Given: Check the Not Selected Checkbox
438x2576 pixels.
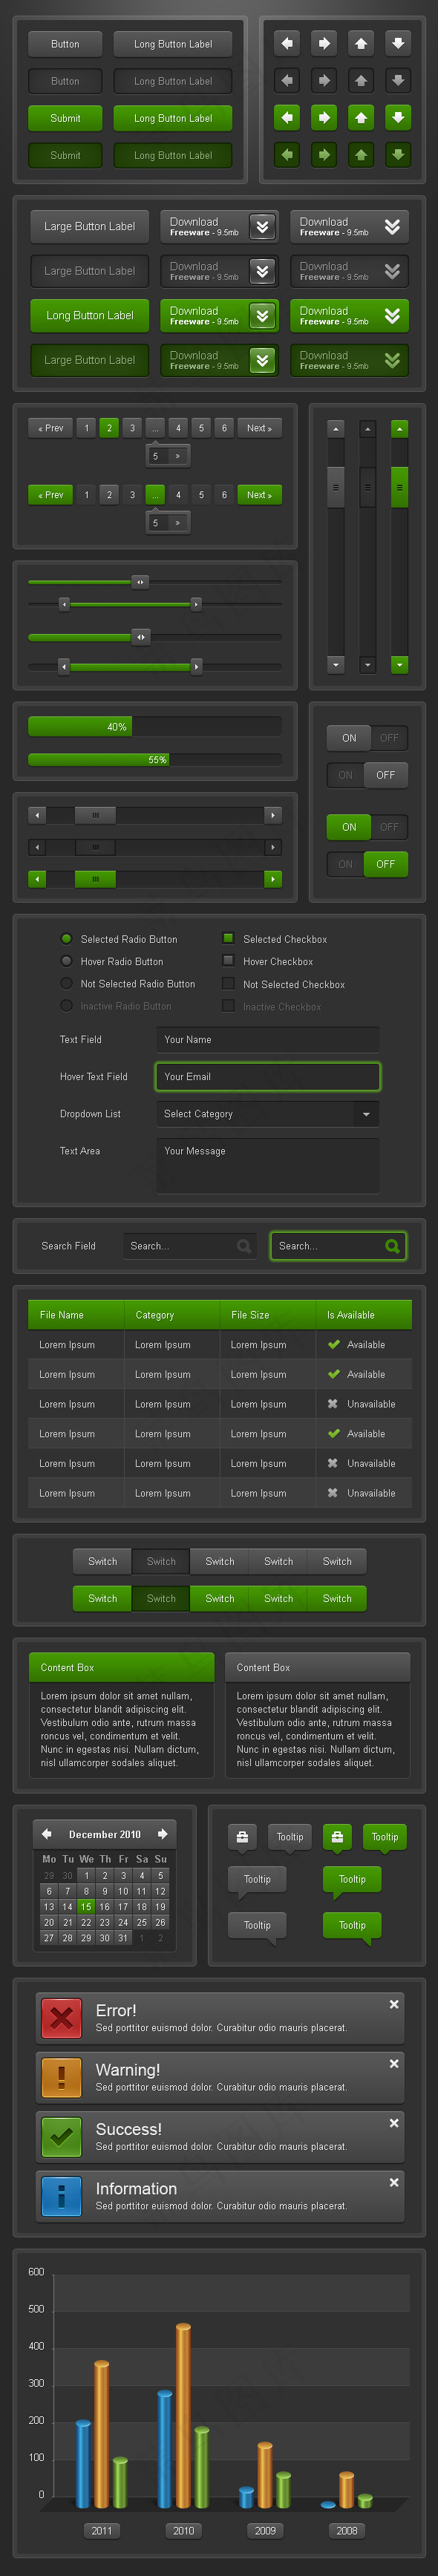Looking at the screenshot, I should pos(228,983).
